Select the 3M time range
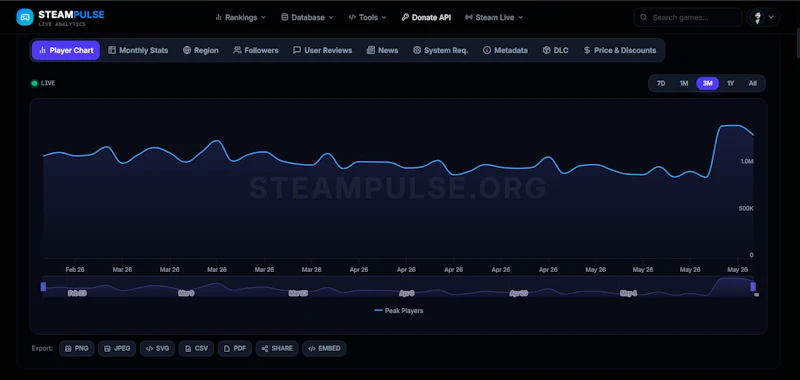Image resolution: width=800 pixels, height=380 pixels. point(707,83)
